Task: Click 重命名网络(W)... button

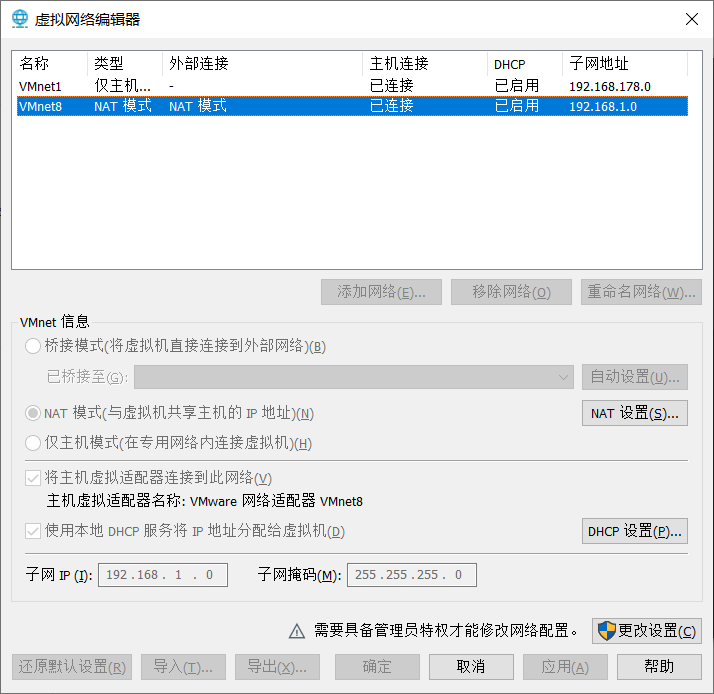Action: click(641, 292)
